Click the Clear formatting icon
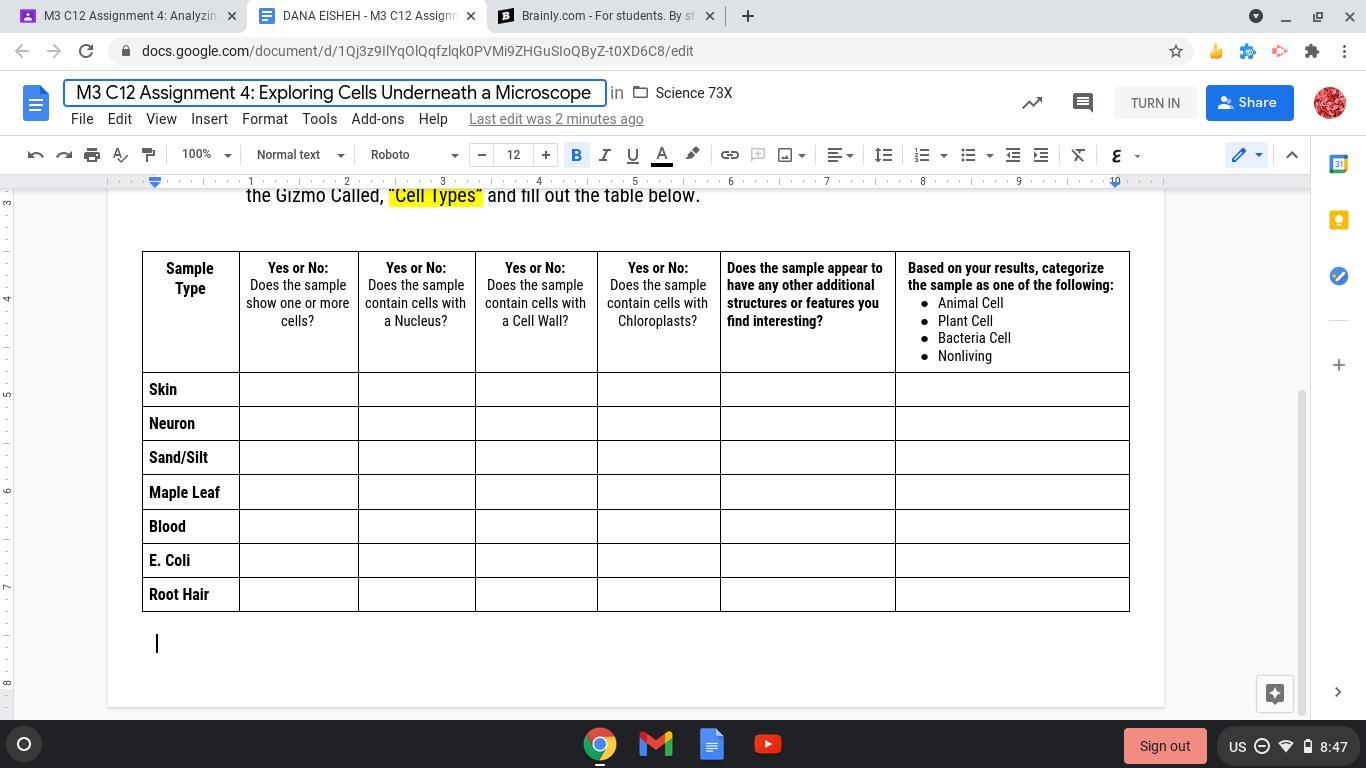Image resolution: width=1366 pixels, height=768 pixels. [1078, 155]
